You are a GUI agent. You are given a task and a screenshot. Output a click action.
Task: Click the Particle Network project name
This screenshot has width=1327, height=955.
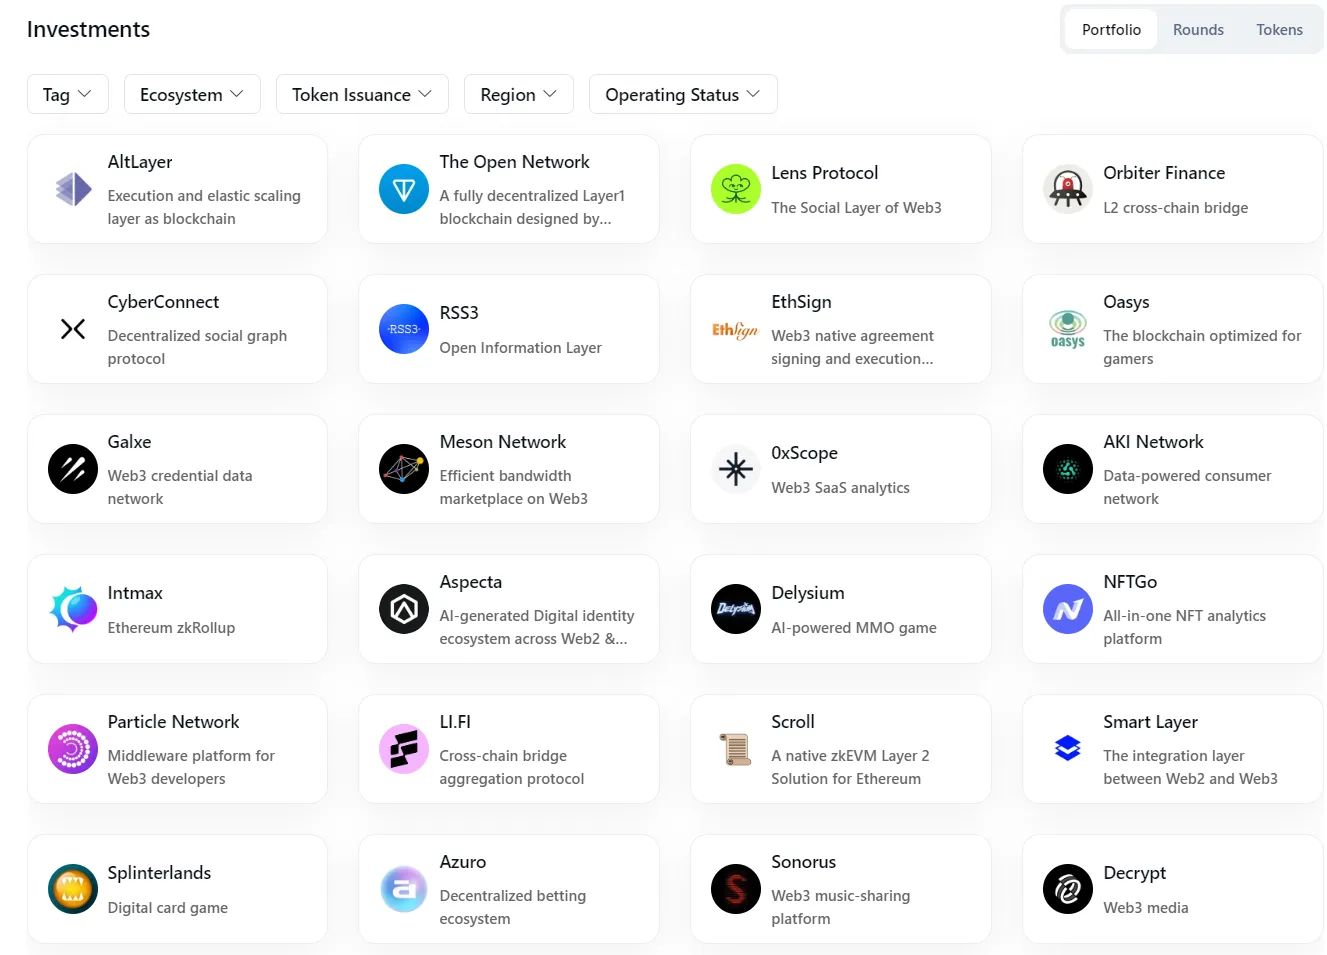174,722
